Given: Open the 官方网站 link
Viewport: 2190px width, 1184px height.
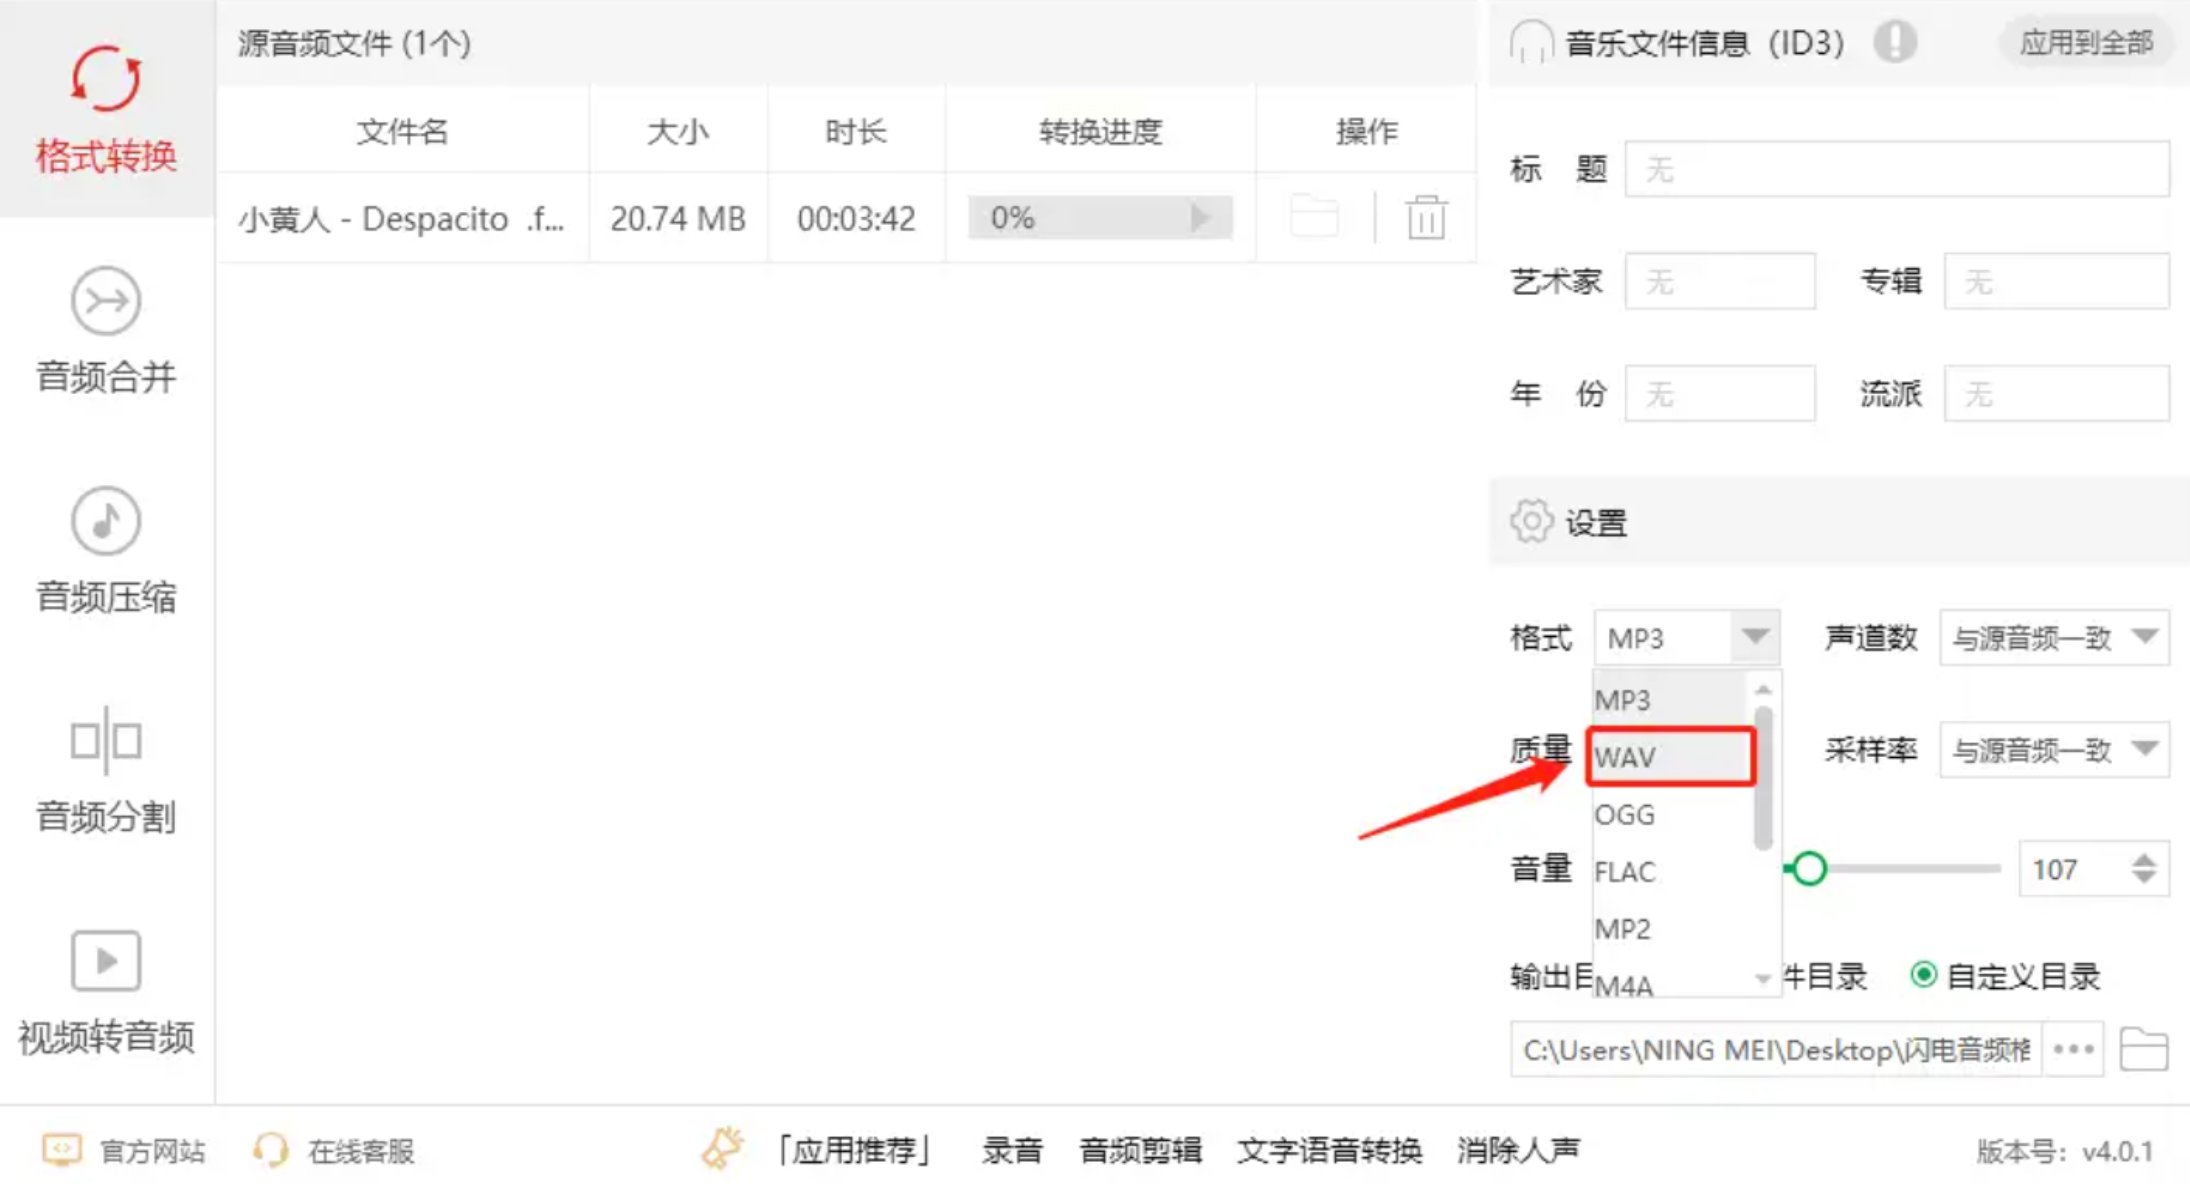Looking at the screenshot, I should point(151,1151).
